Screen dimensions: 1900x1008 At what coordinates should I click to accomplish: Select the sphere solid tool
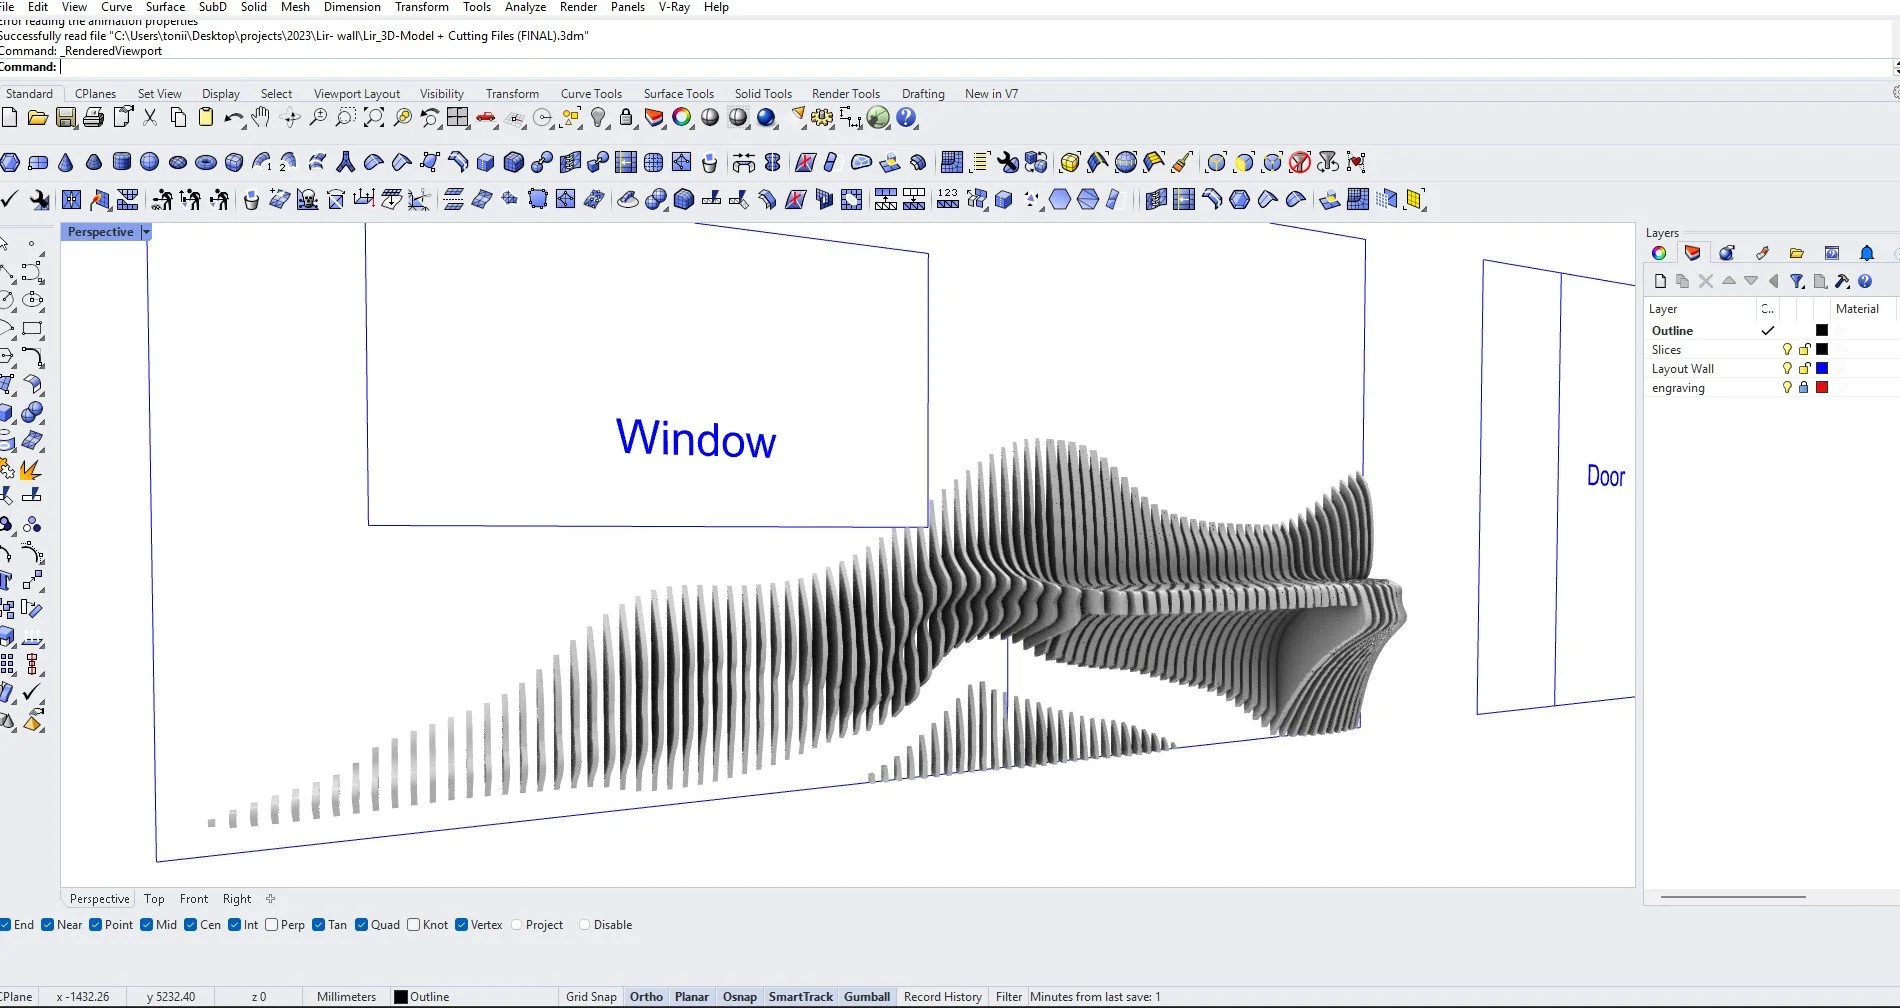[150, 162]
